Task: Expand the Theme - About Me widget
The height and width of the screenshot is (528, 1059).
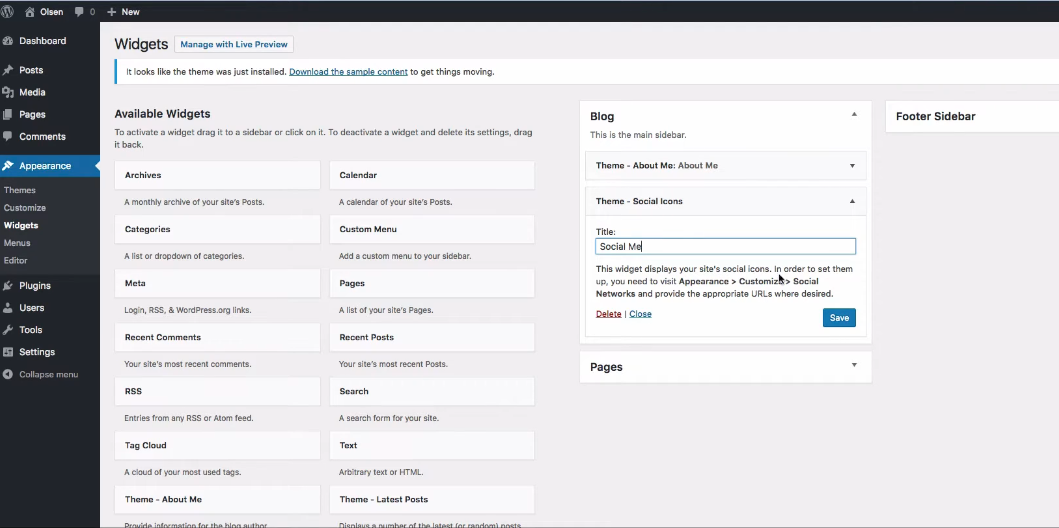Action: [852, 166]
